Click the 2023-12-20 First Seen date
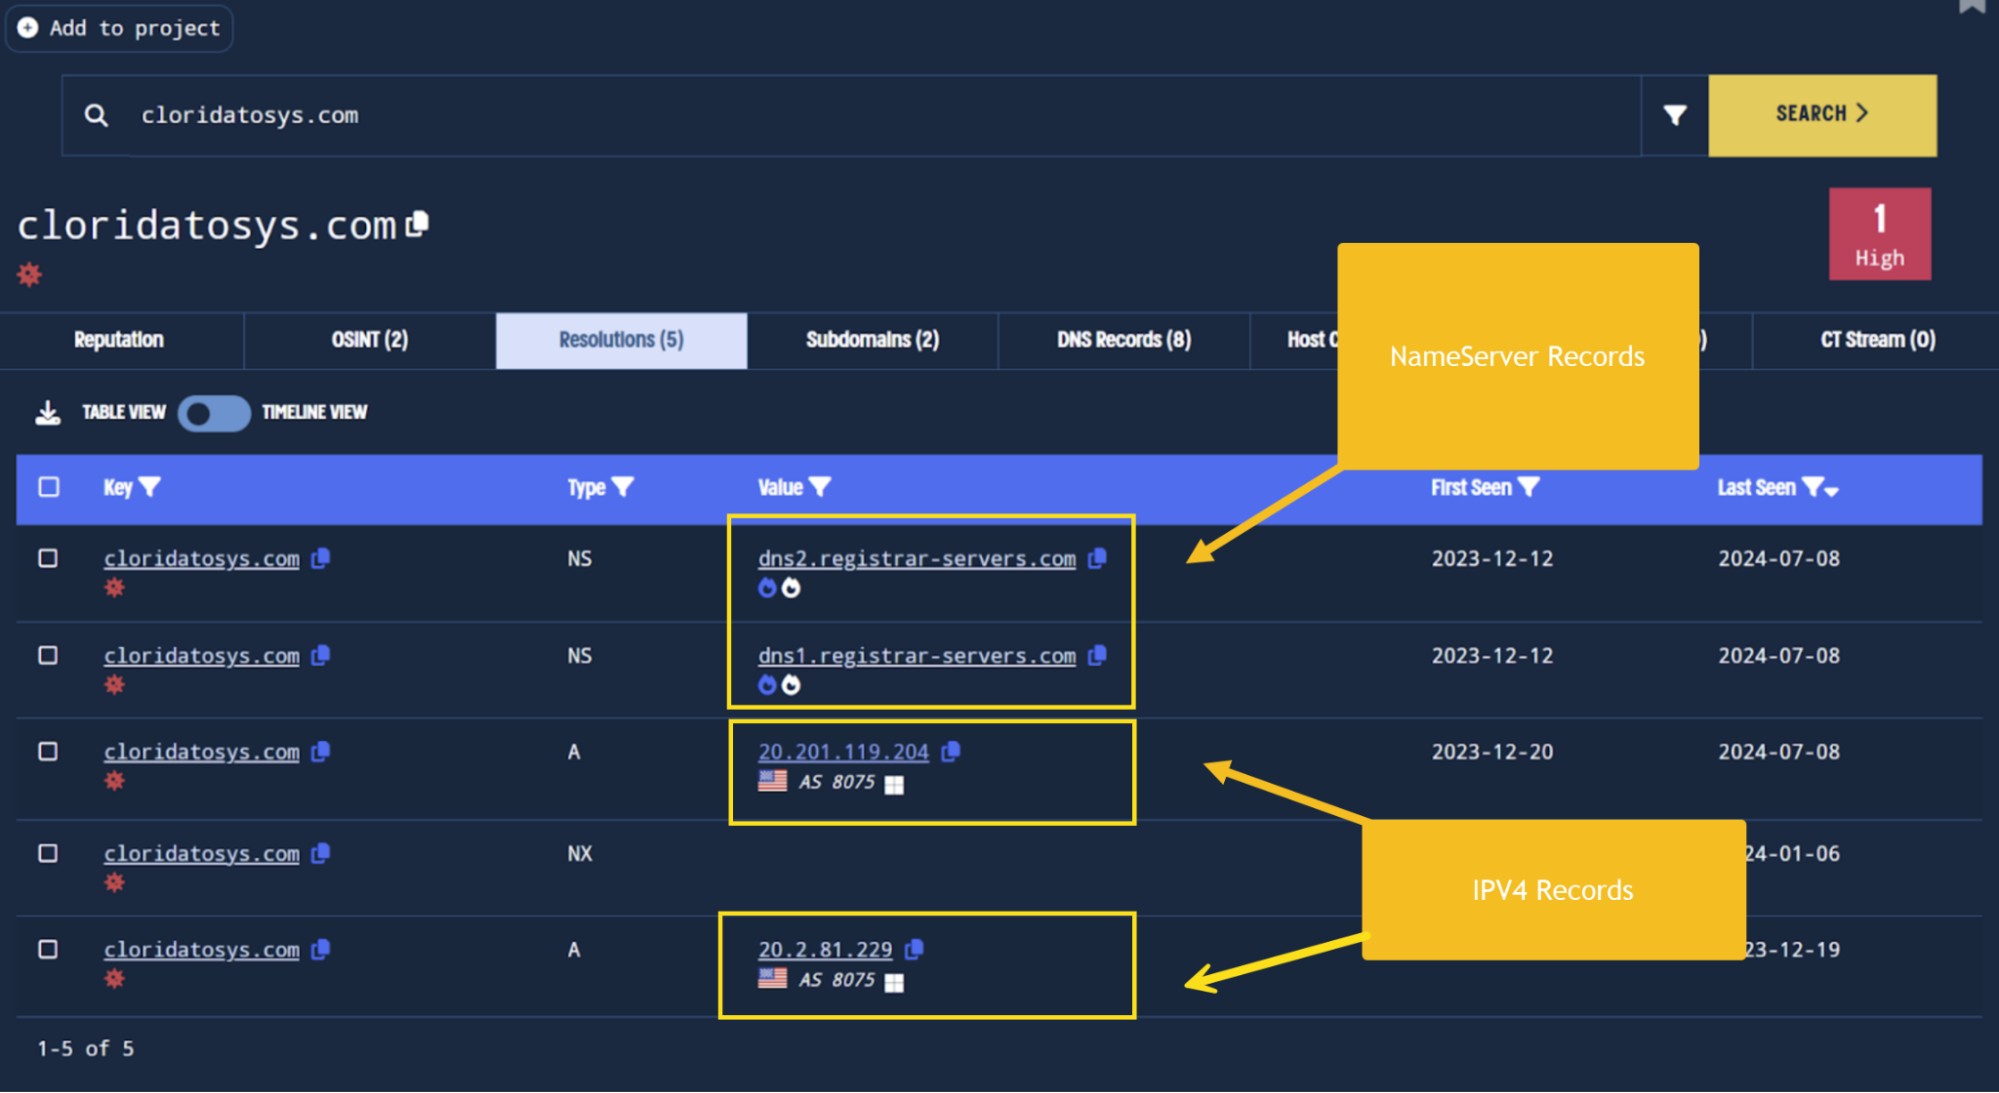Viewport: 1999px width, 1093px height. point(1492,752)
